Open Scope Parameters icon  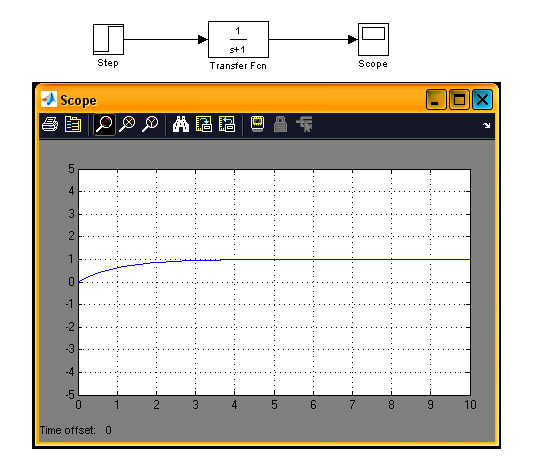coord(73,124)
